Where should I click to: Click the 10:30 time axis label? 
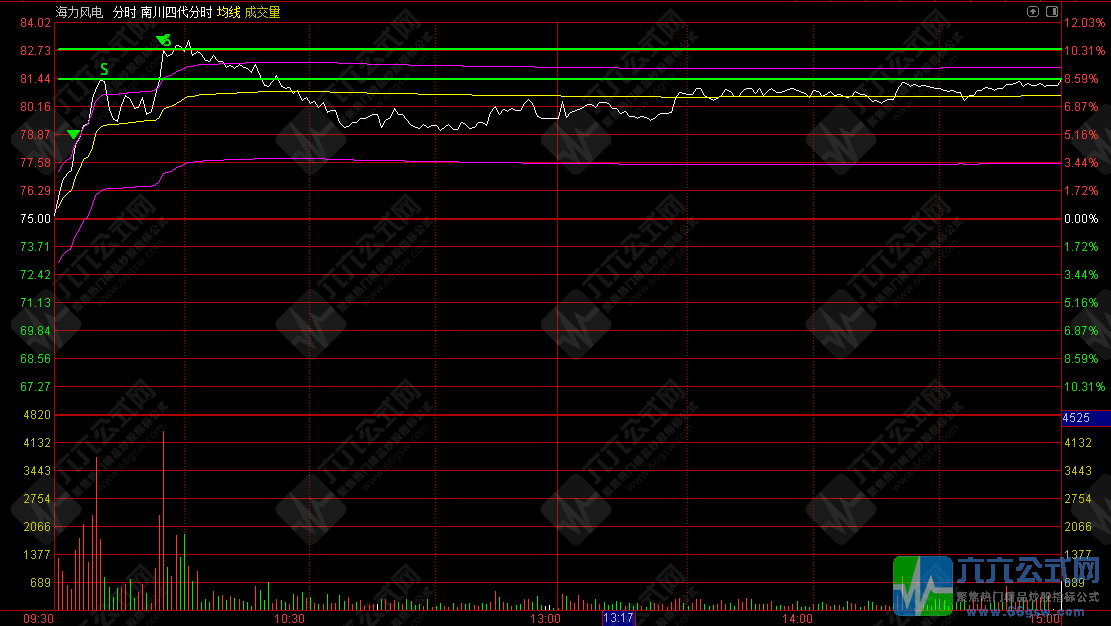pyautogui.click(x=290, y=619)
